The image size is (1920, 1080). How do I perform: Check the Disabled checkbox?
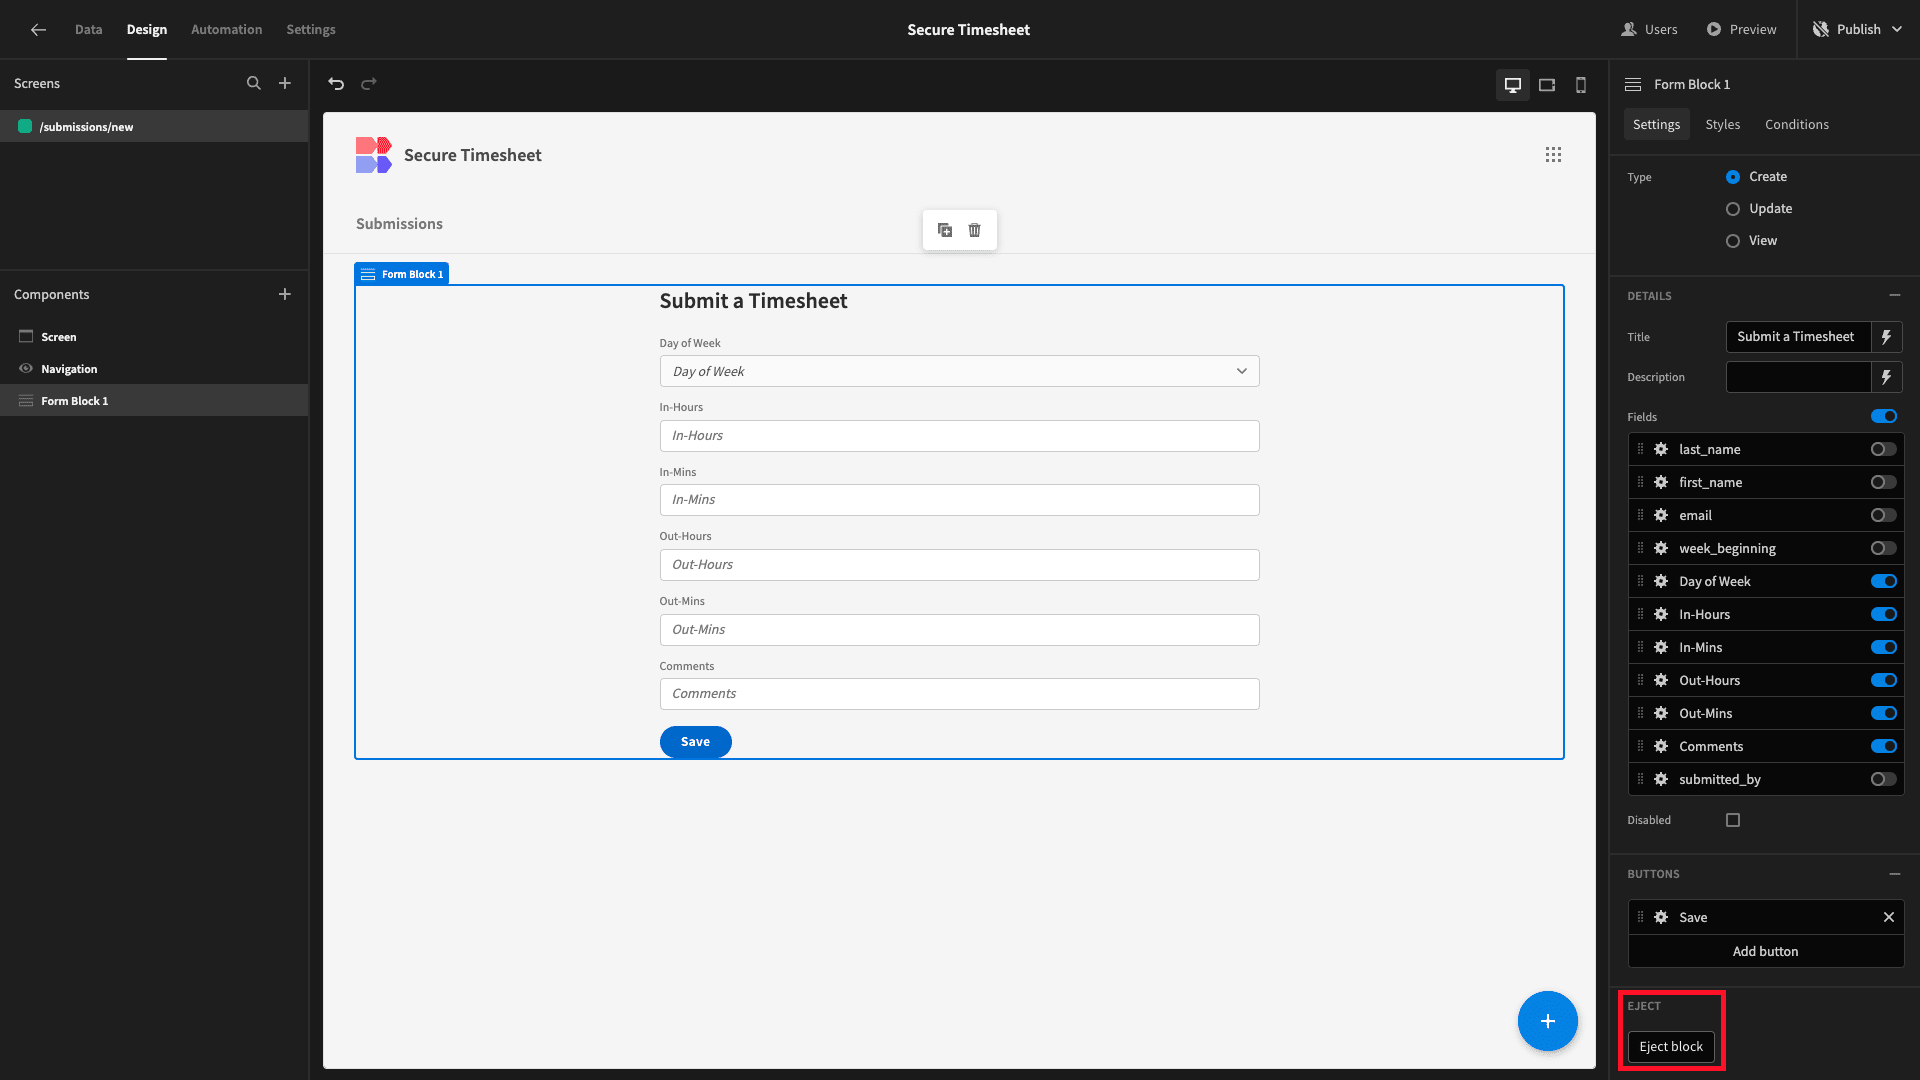click(1733, 820)
